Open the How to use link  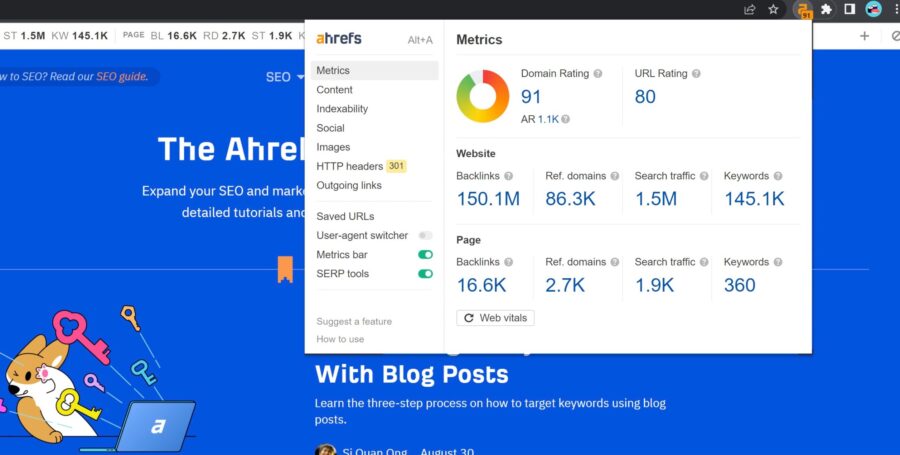(340, 339)
